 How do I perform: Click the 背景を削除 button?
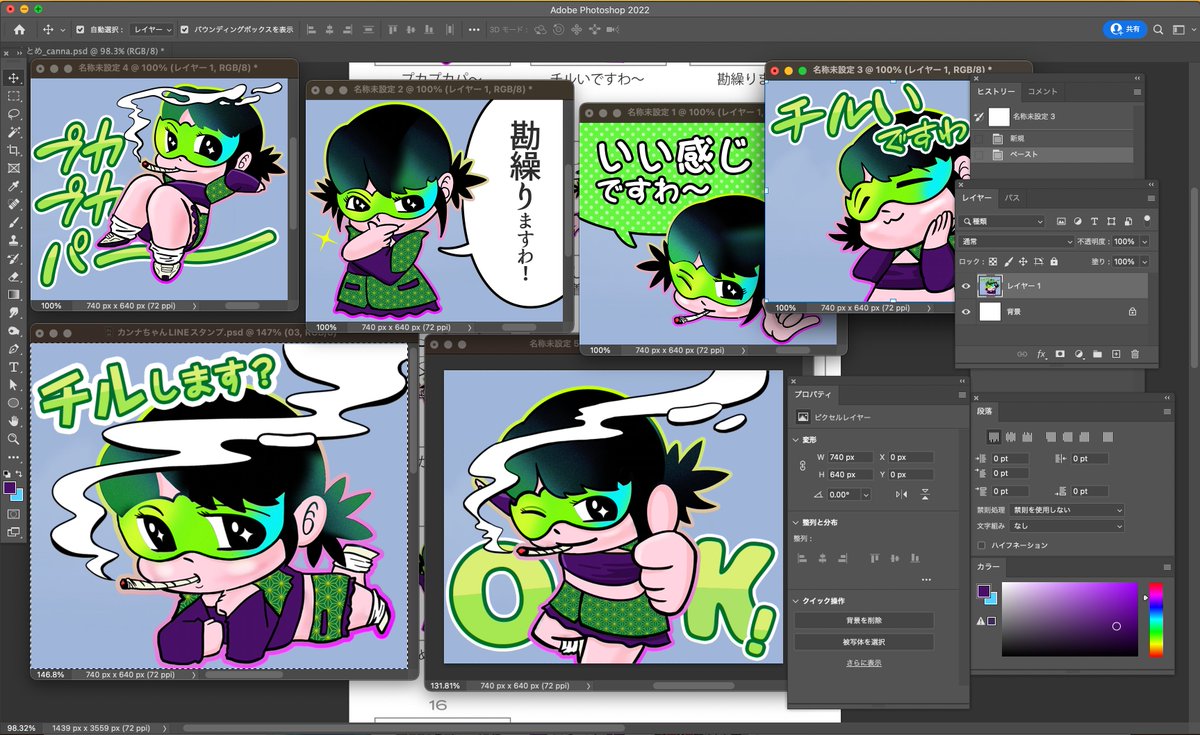point(864,621)
